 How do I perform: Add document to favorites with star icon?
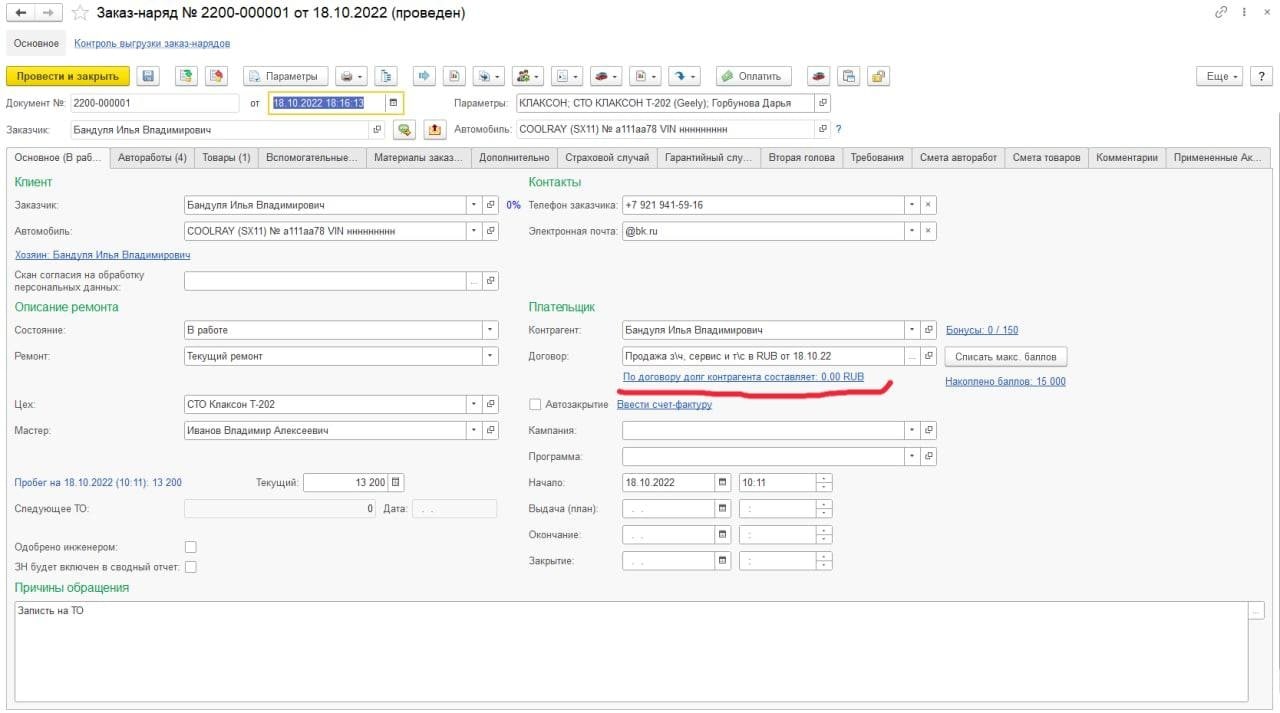click(x=80, y=13)
